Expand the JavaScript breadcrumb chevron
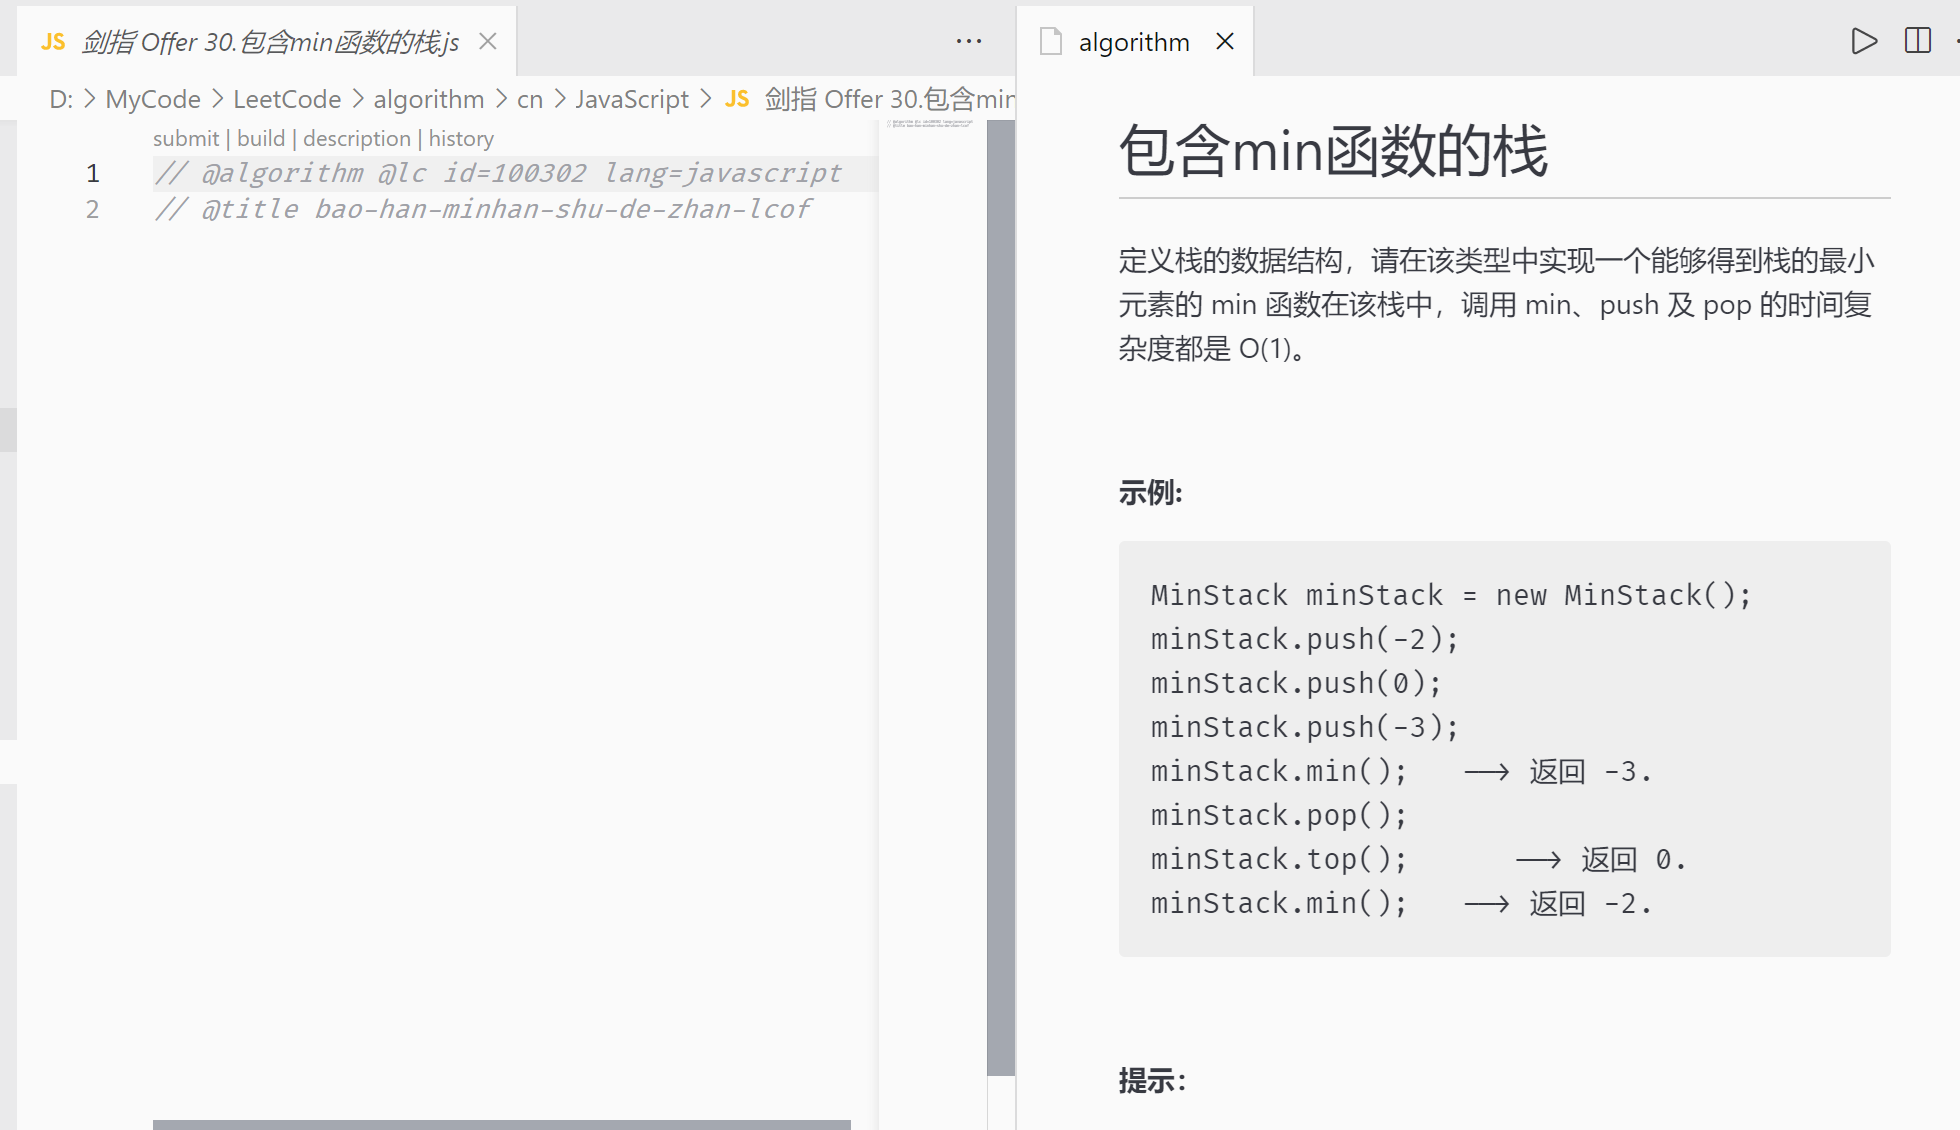The height and width of the screenshot is (1130, 1960). pos(706,99)
